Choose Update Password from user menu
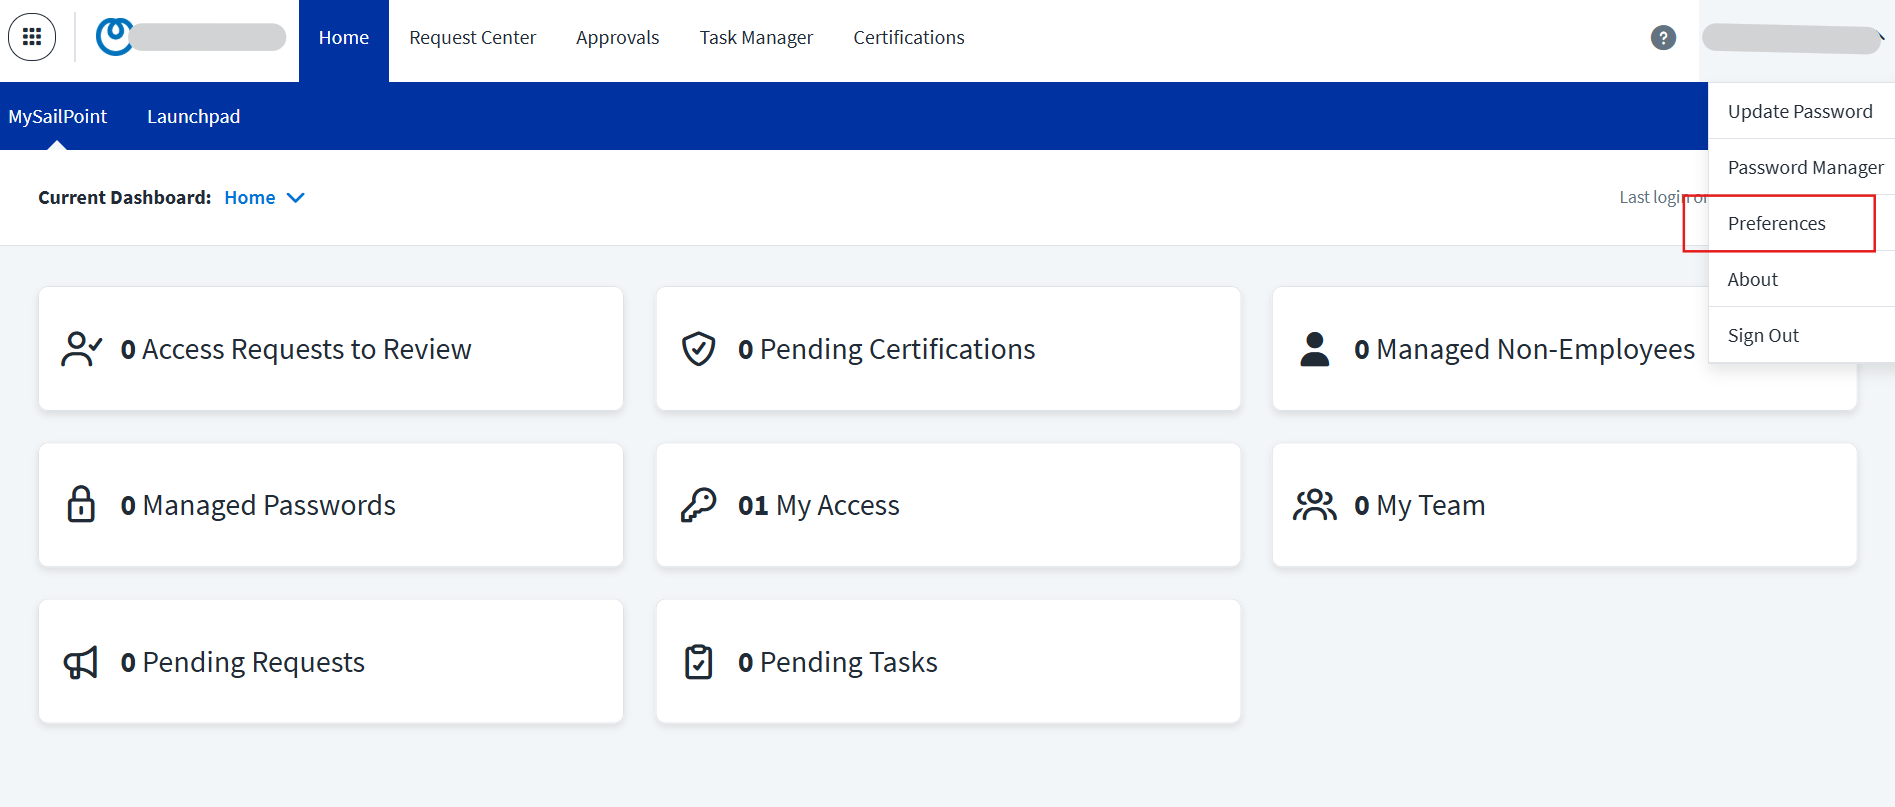Image resolution: width=1895 pixels, height=807 pixels. [1801, 111]
